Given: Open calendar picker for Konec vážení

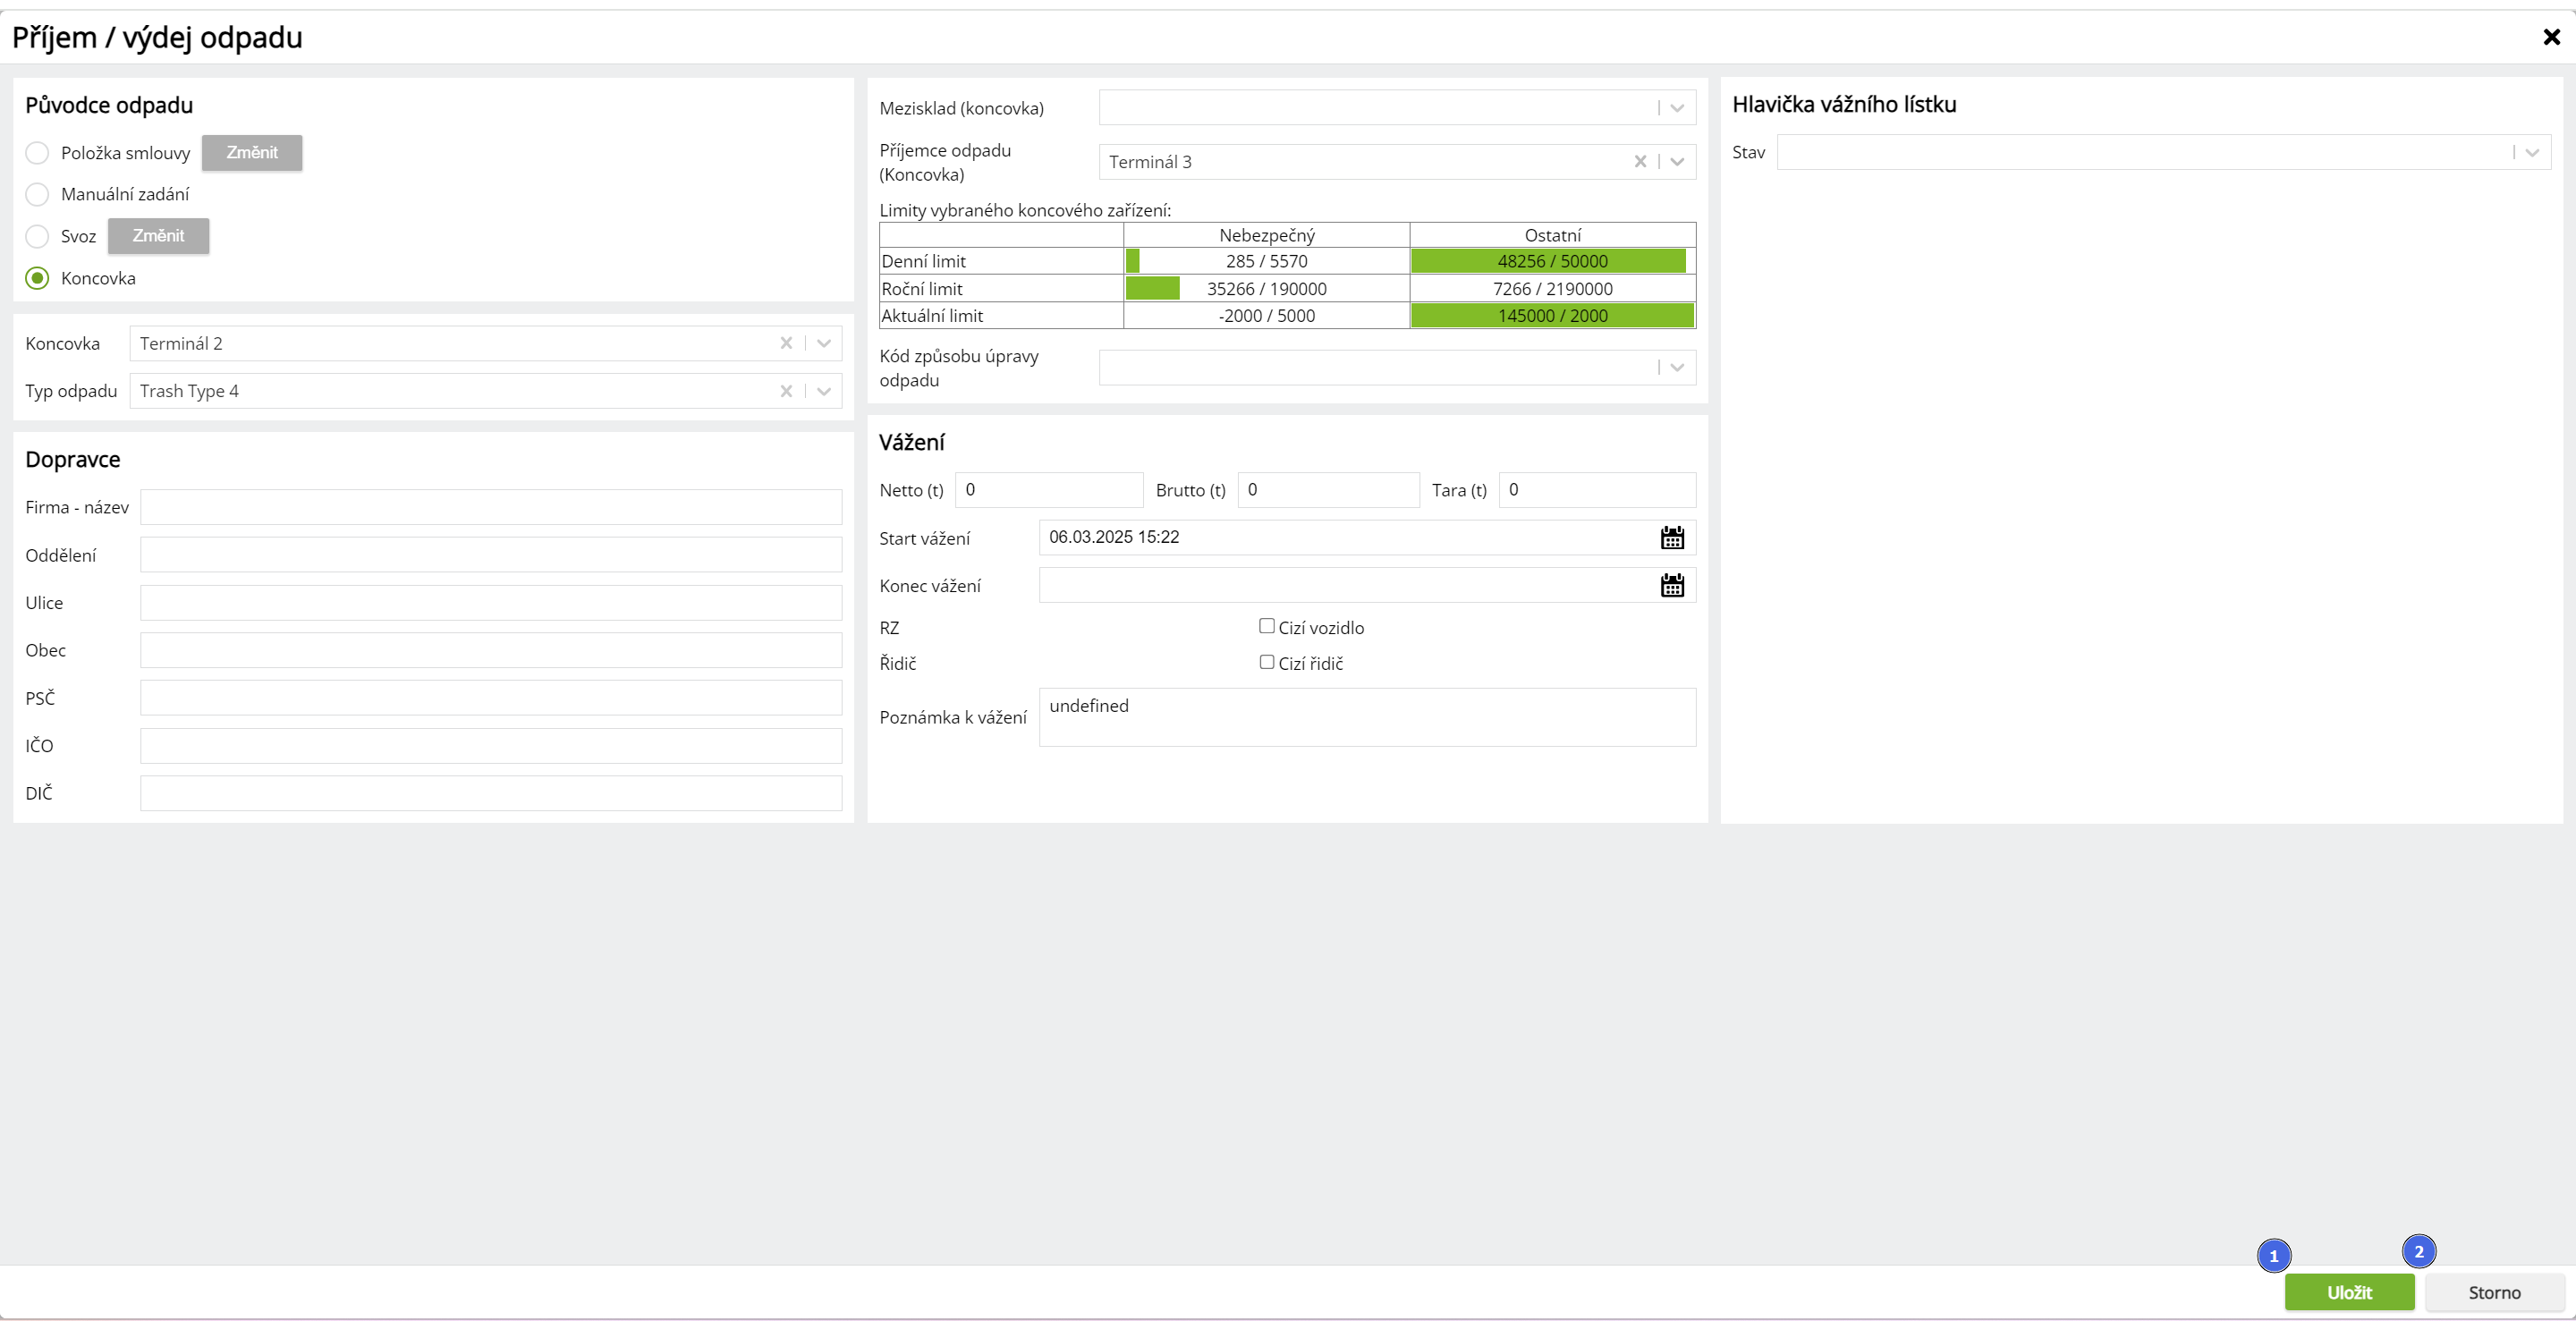Looking at the screenshot, I should tap(1671, 585).
